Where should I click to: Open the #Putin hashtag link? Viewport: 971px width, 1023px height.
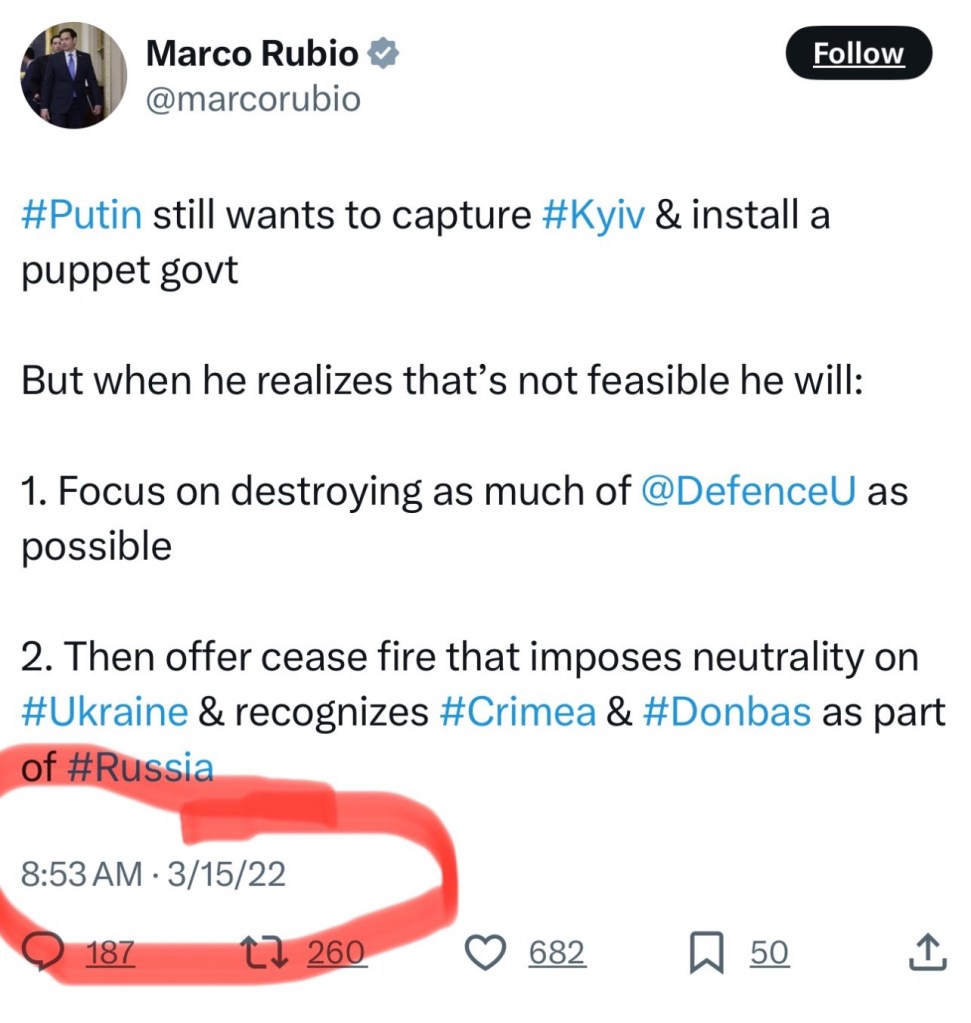click(x=81, y=216)
